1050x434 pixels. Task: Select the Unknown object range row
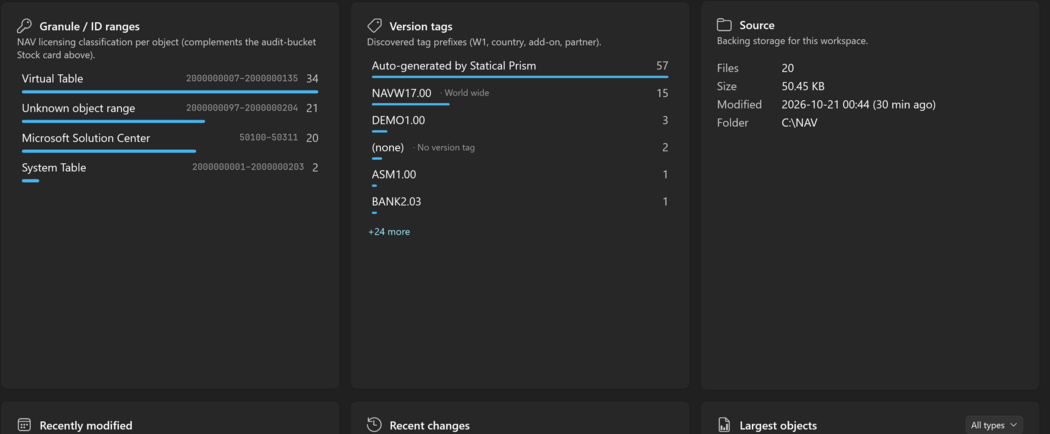pyautogui.click(x=170, y=112)
